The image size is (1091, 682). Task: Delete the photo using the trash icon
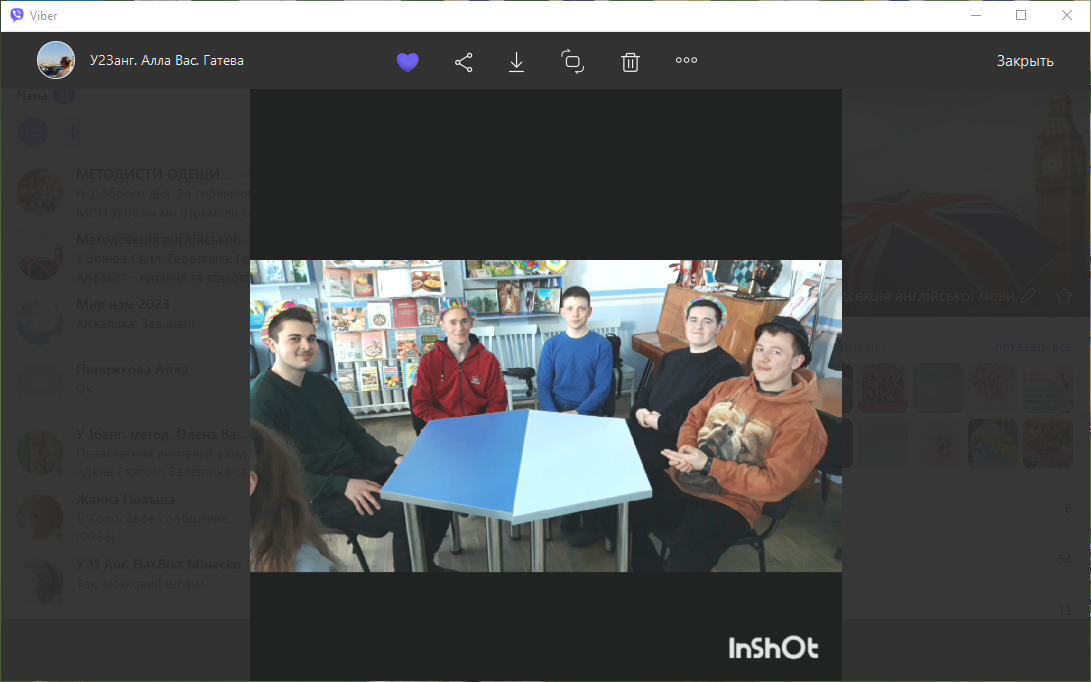point(630,62)
